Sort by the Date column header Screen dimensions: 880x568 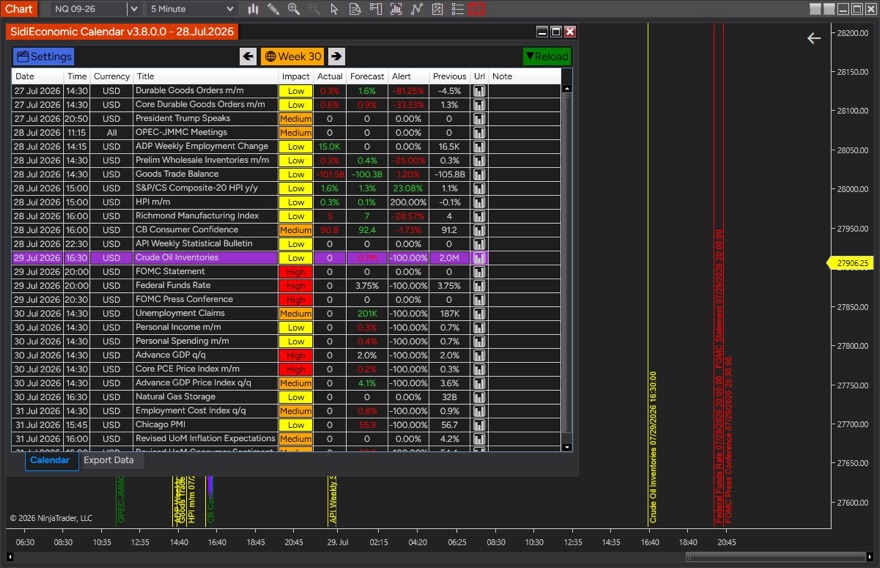coord(38,76)
